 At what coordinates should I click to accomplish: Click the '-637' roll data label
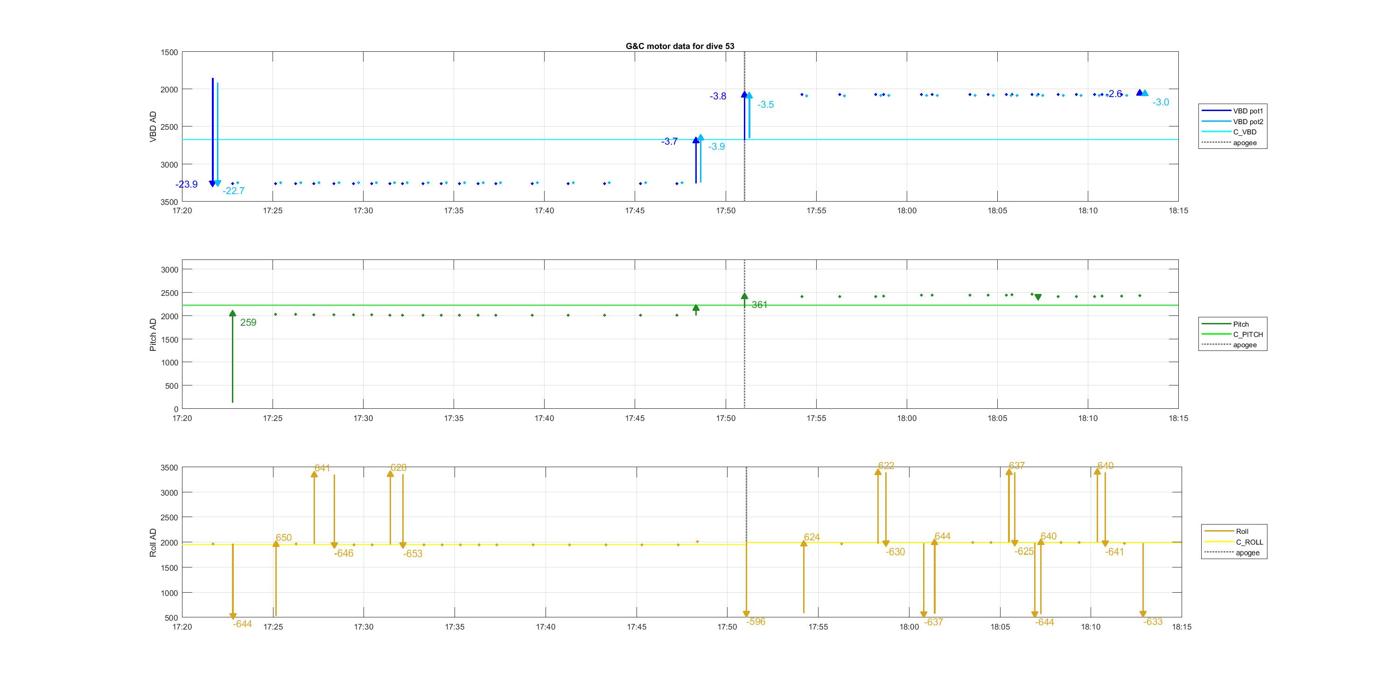[x=934, y=621]
